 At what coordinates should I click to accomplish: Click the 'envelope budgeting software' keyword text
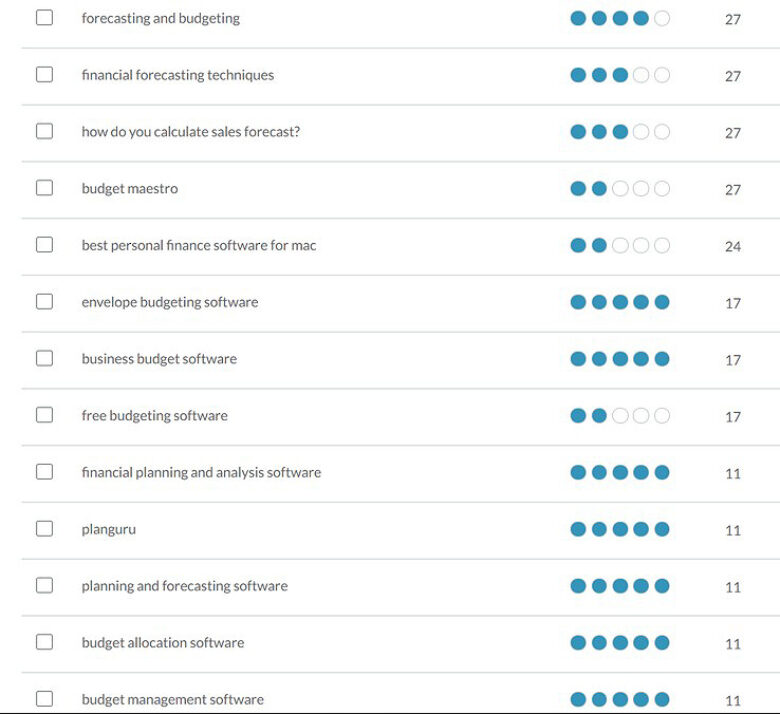point(170,303)
